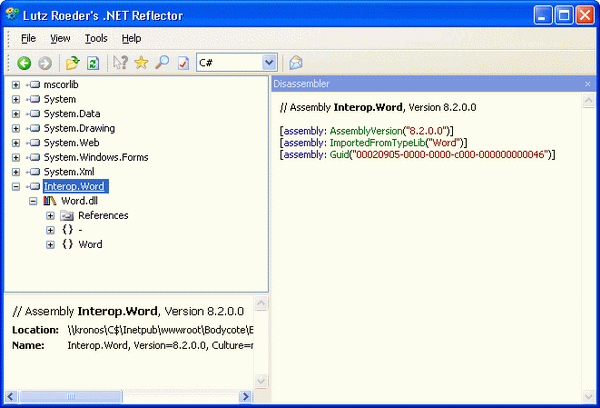Select the References tree item
The image size is (600, 408).
pos(103,215)
